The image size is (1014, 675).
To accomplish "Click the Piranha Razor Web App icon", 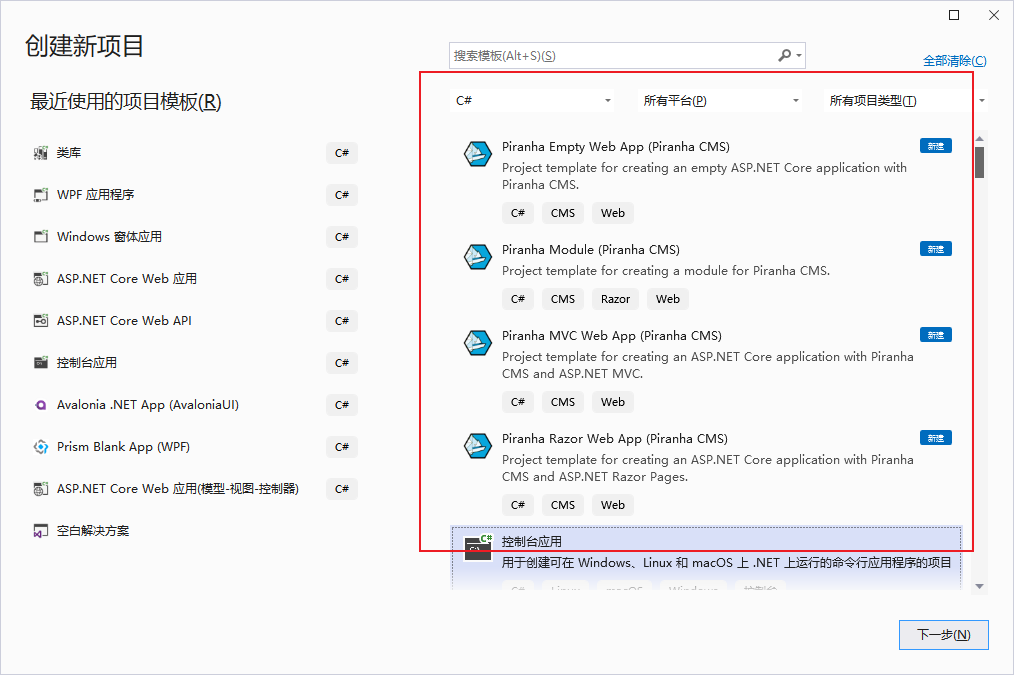I will pyautogui.click(x=478, y=445).
